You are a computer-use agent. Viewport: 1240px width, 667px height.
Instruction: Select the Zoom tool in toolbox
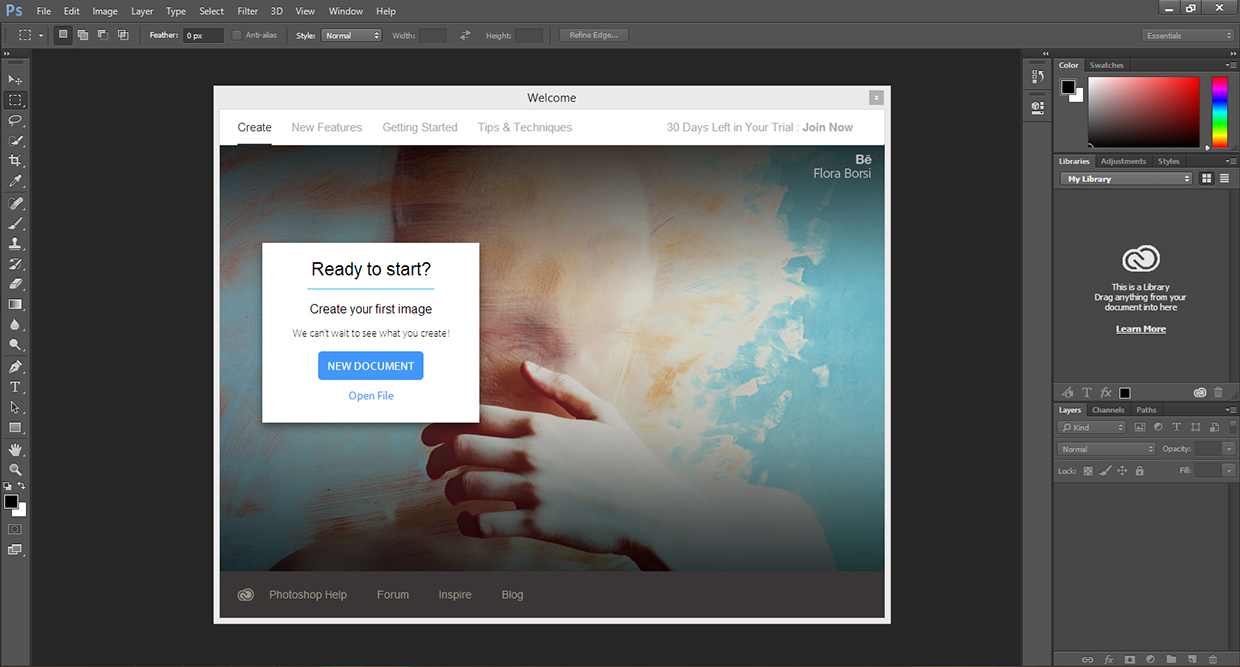(15, 469)
